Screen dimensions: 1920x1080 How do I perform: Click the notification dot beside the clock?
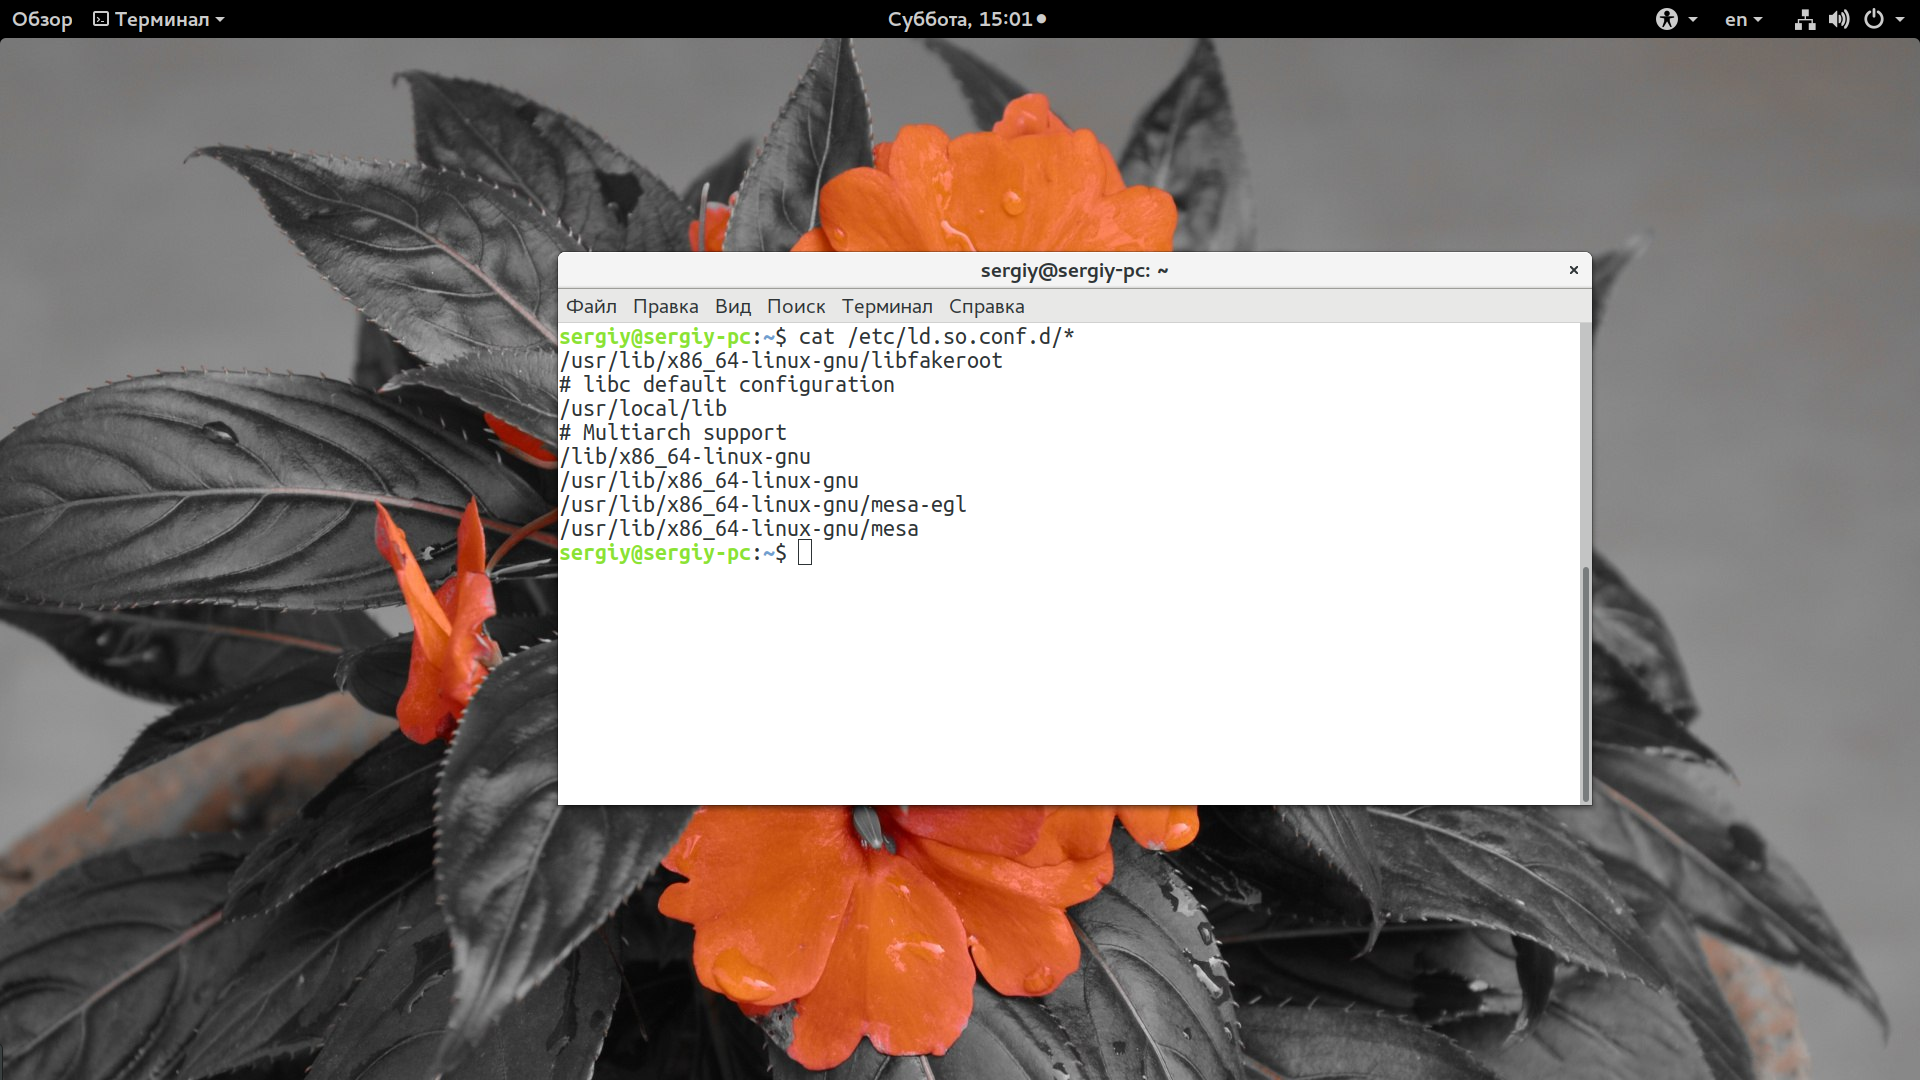point(1041,18)
